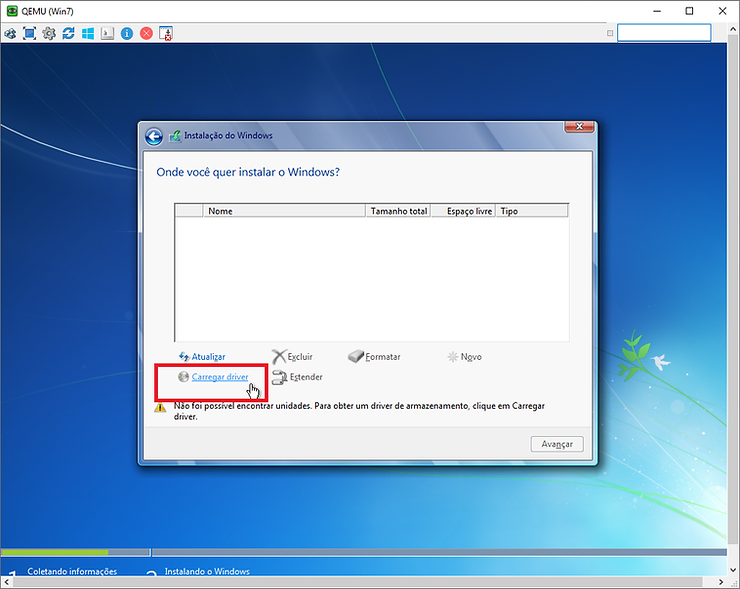740x589 pixels.
Task: Click the Tipo column header
Action: coord(532,211)
